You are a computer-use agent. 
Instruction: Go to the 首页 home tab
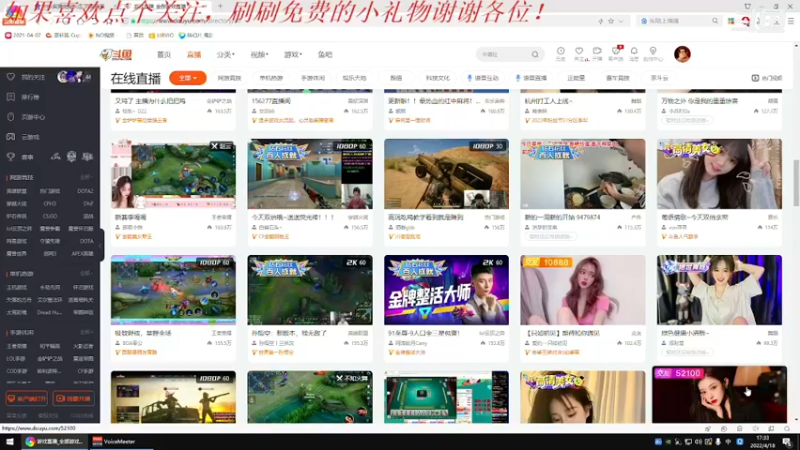tap(164, 55)
